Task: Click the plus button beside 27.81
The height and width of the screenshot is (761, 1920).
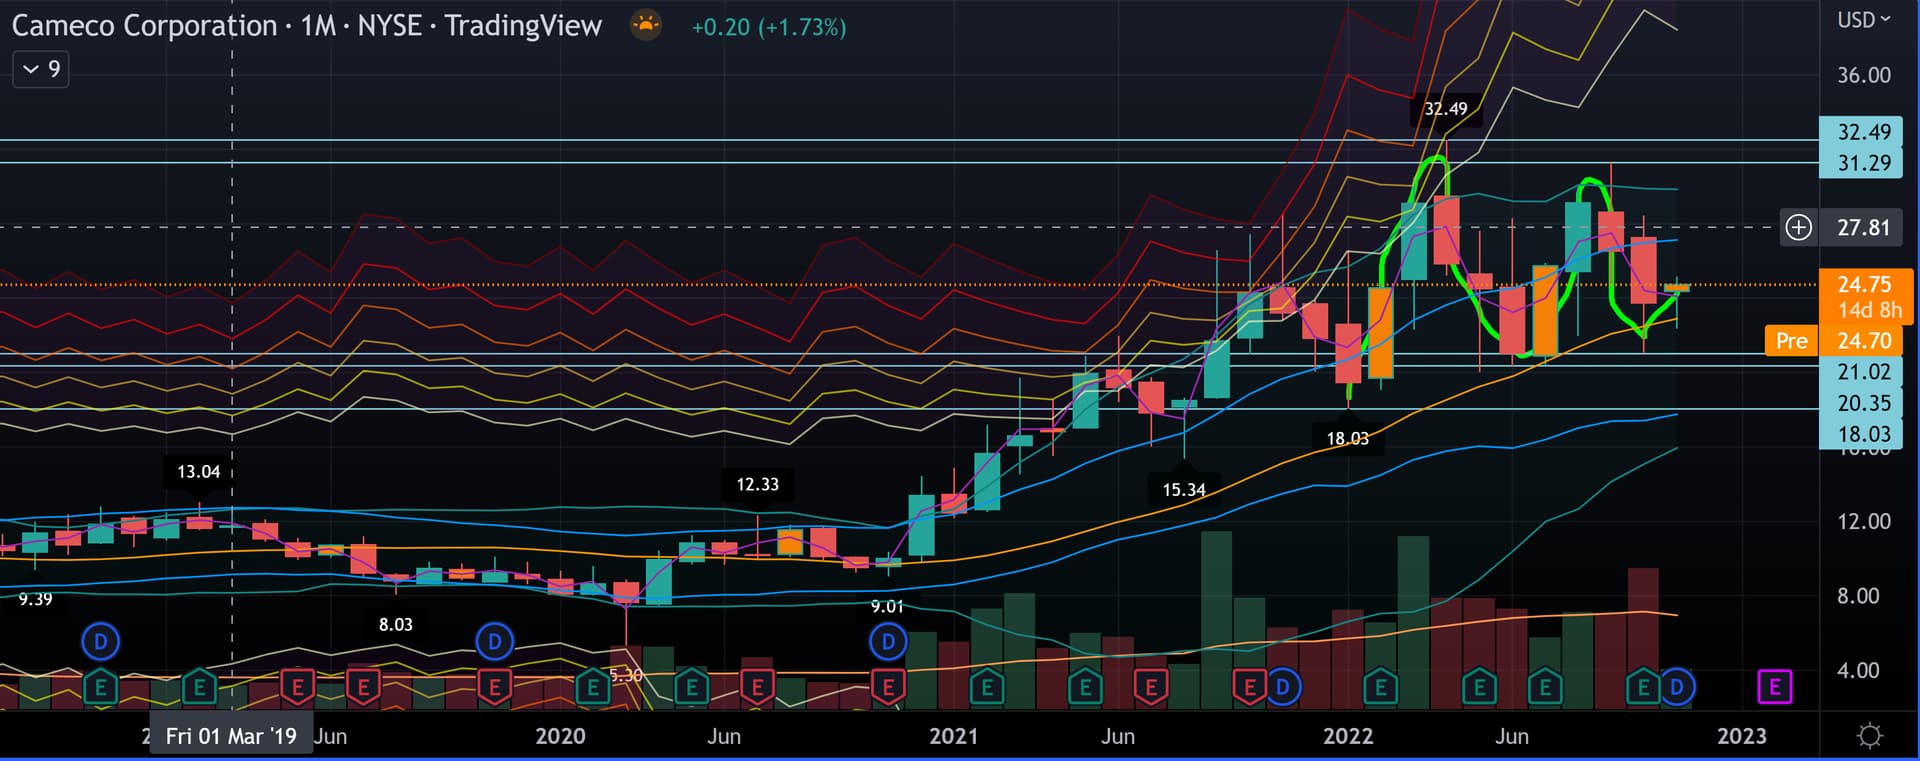Action: pyautogui.click(x=1798, y=228)
